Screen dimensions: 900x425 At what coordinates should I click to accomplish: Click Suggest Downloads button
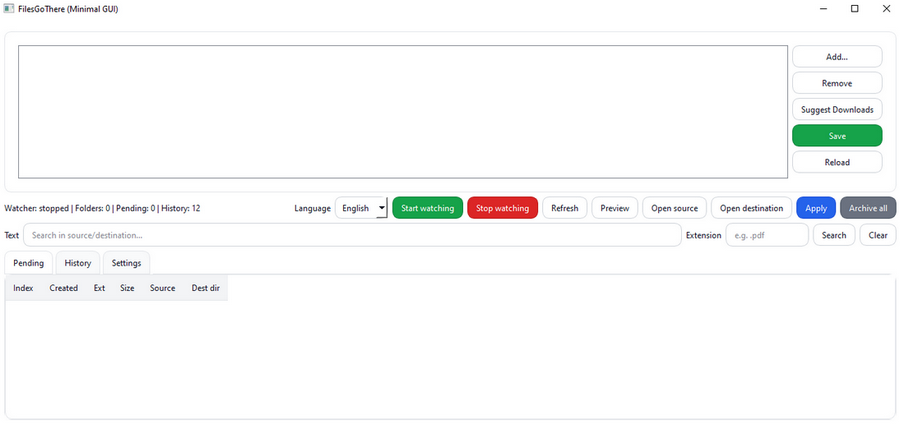pos(837,109)
